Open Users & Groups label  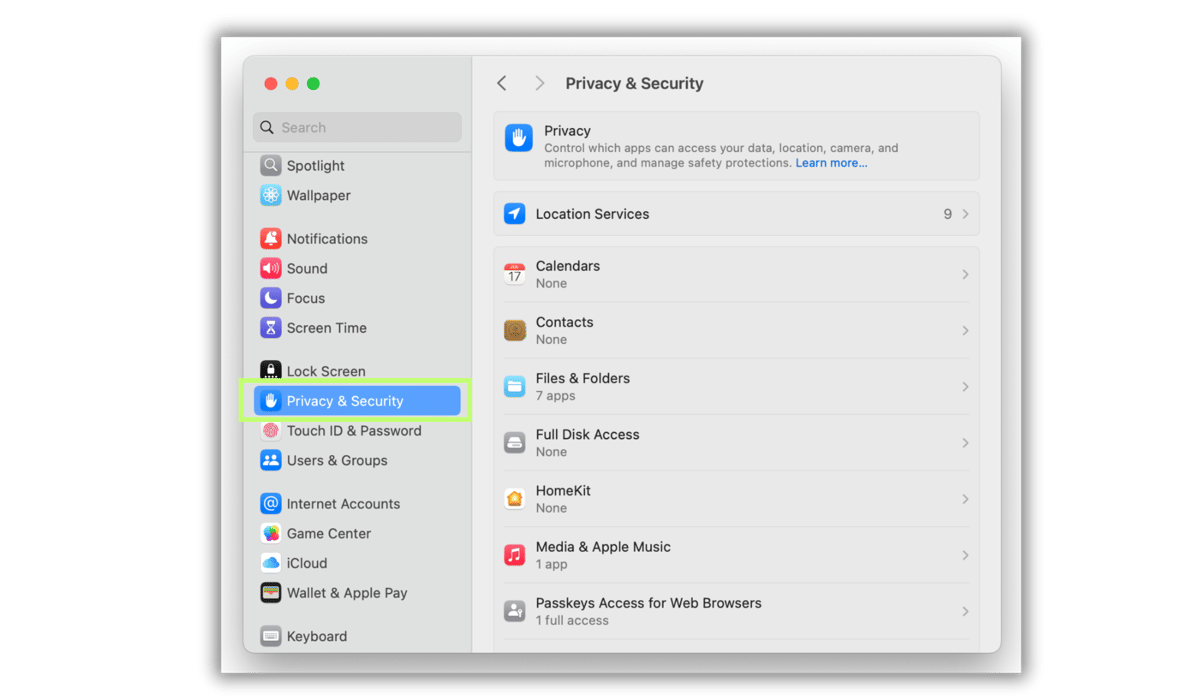click(337, 461)
